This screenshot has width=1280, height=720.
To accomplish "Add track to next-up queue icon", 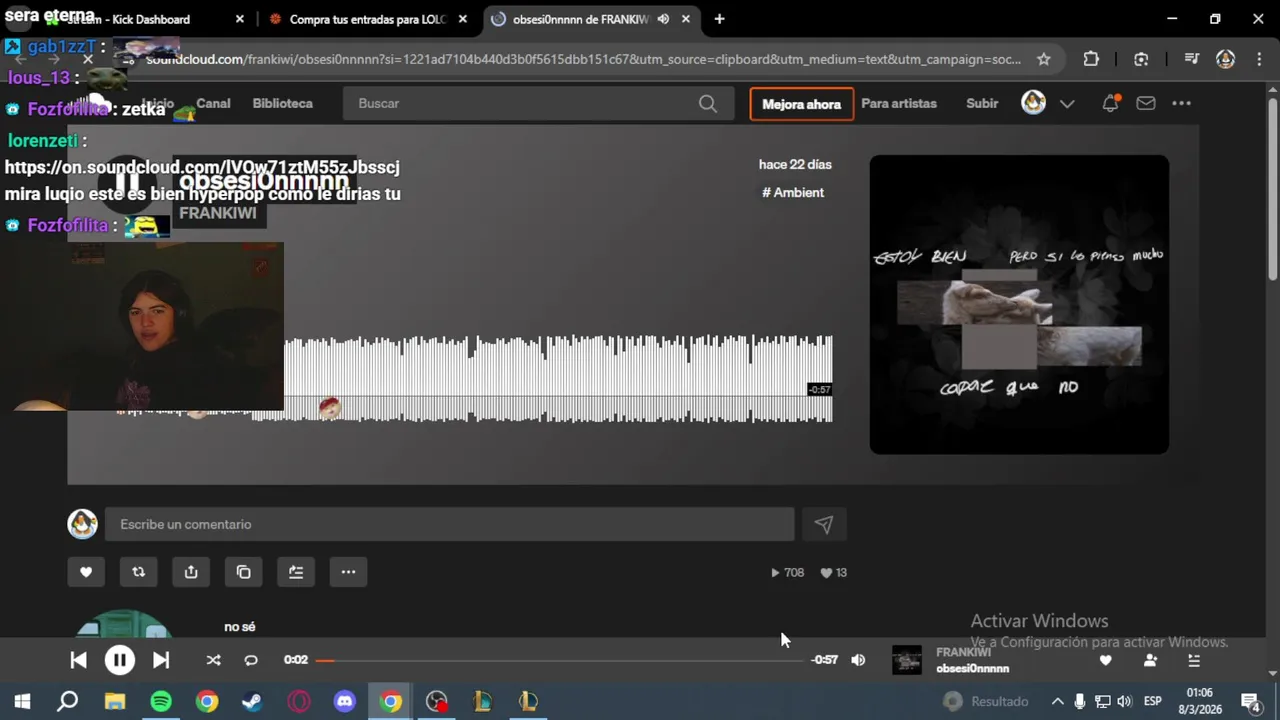I will coord(296,572).
